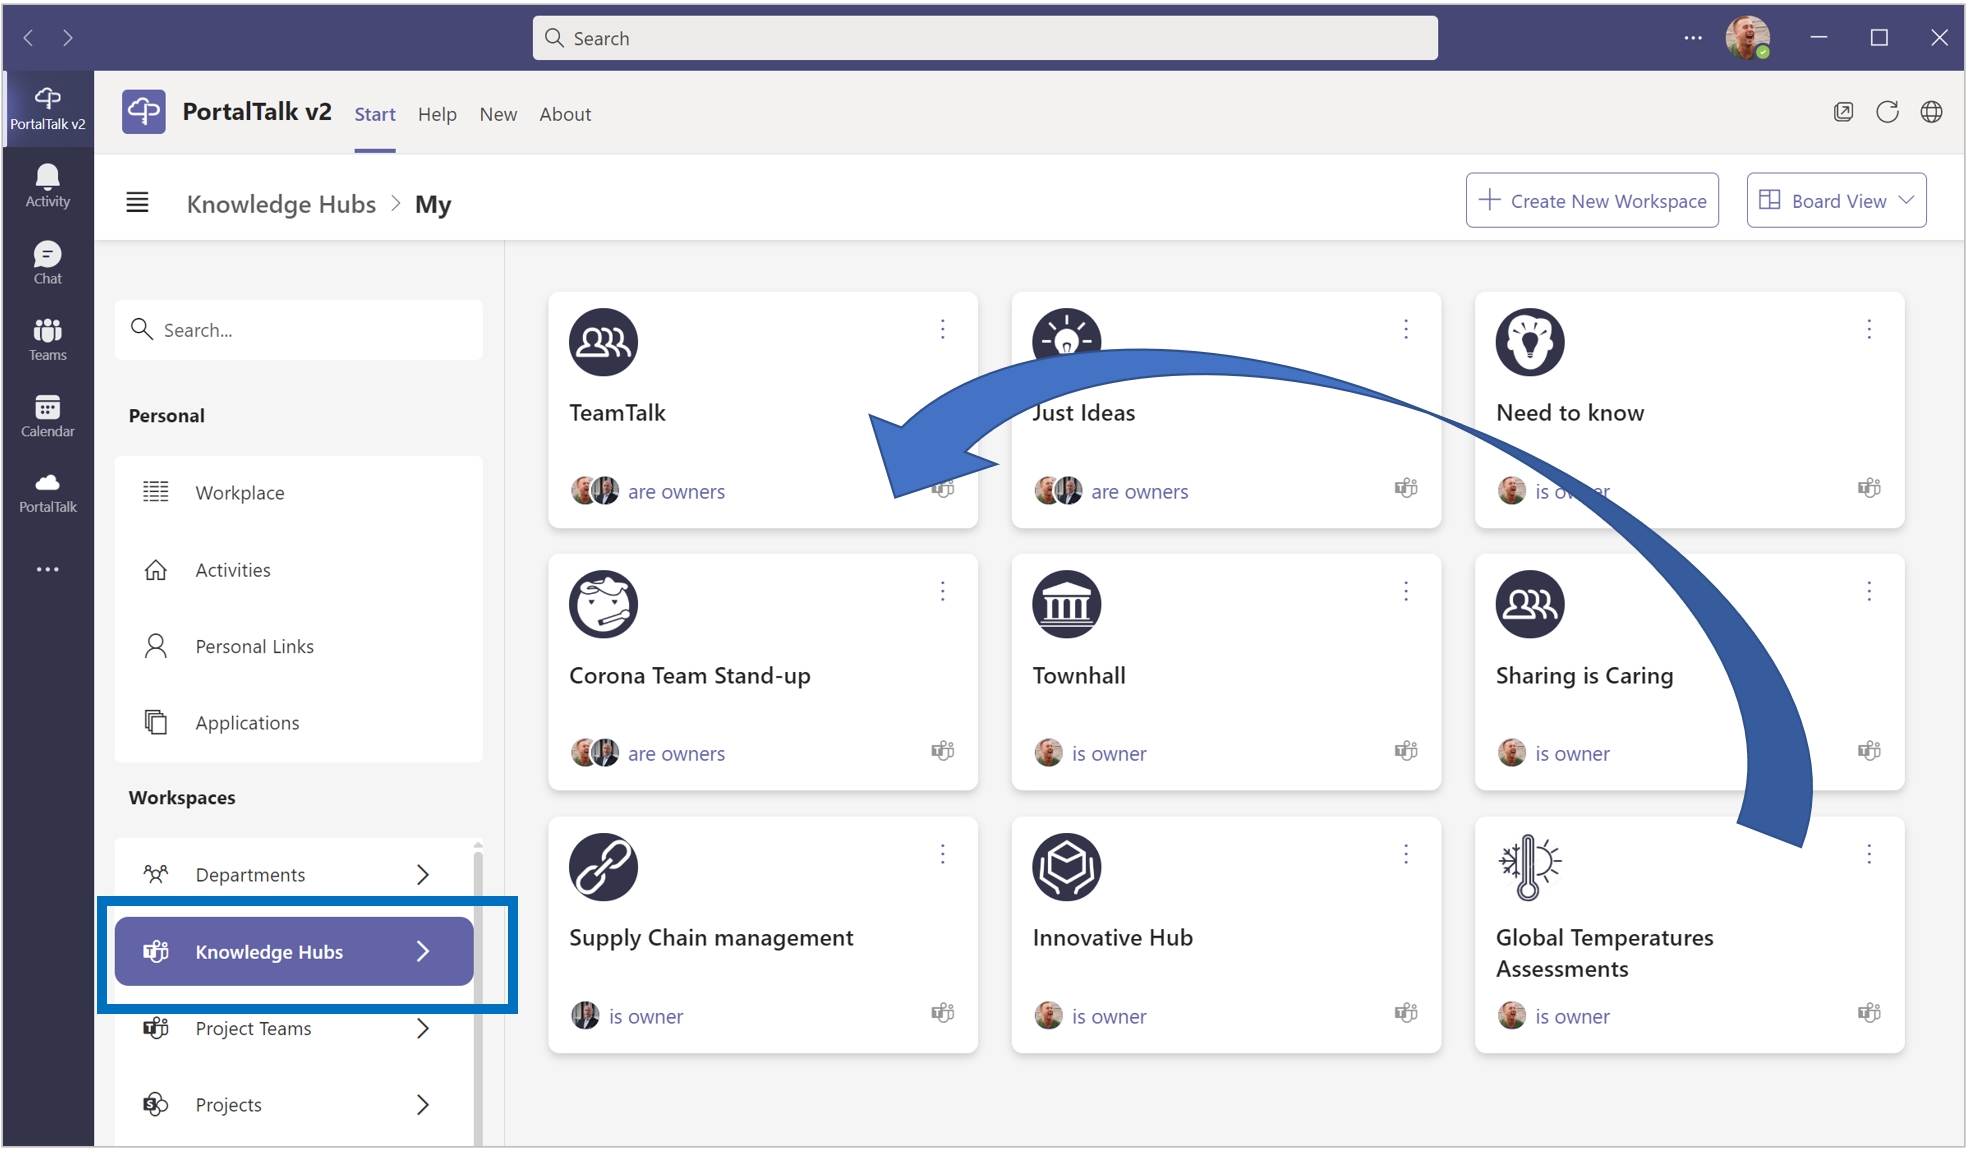Click 'are owners' on Corona Team Stand-up card
The height and width of the screenshot is (1154, 1975).
[676, 754]
